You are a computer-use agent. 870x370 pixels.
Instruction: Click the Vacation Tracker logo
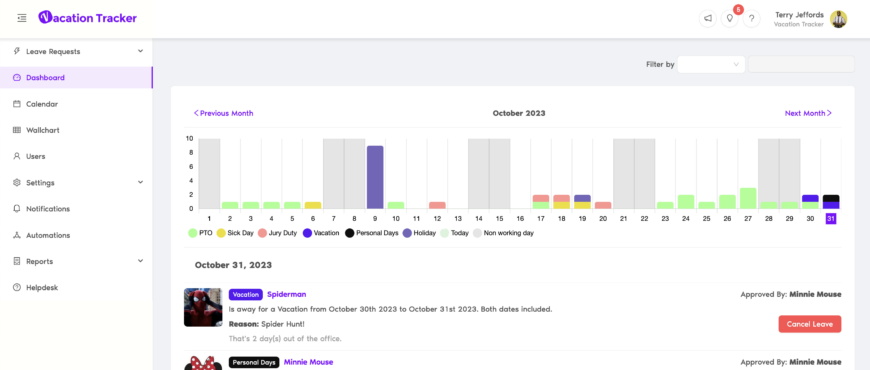(88, 18)
